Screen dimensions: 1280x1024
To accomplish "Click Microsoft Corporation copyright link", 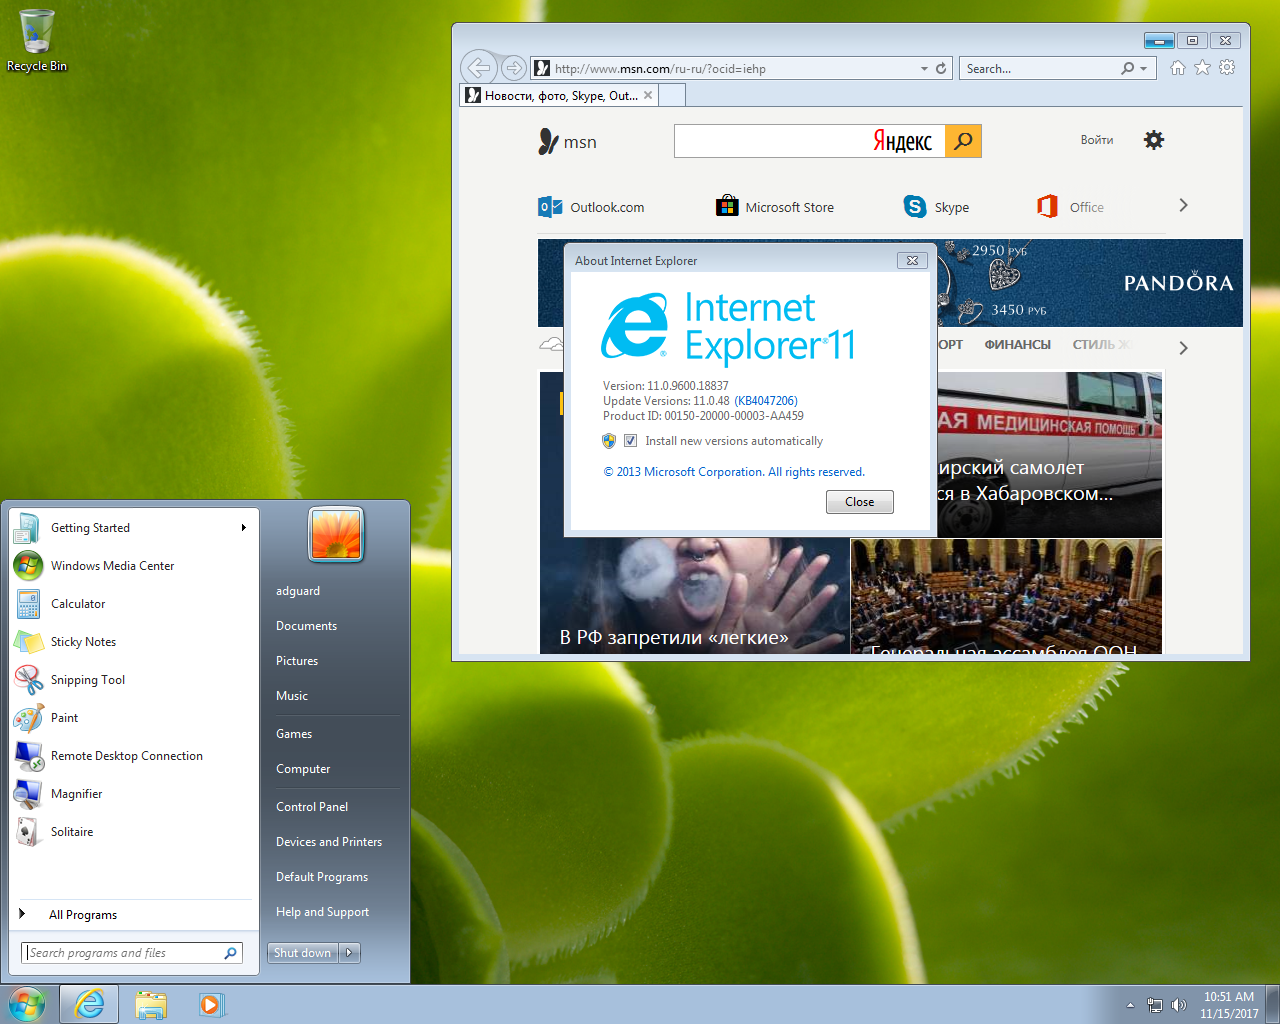I will click(x=734, y=472).
